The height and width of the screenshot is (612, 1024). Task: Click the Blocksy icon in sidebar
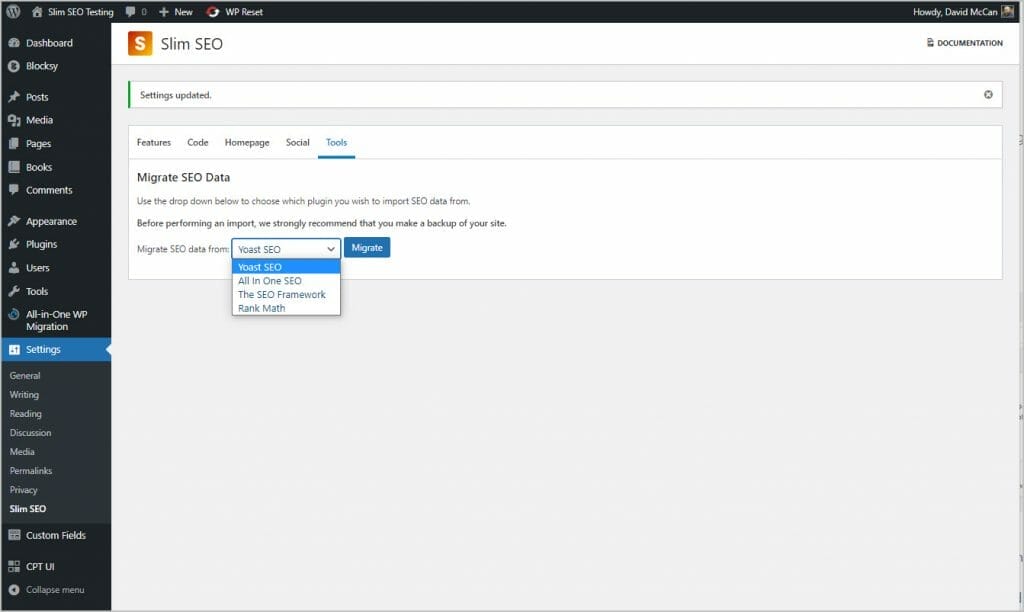click(x=14, y=66)
